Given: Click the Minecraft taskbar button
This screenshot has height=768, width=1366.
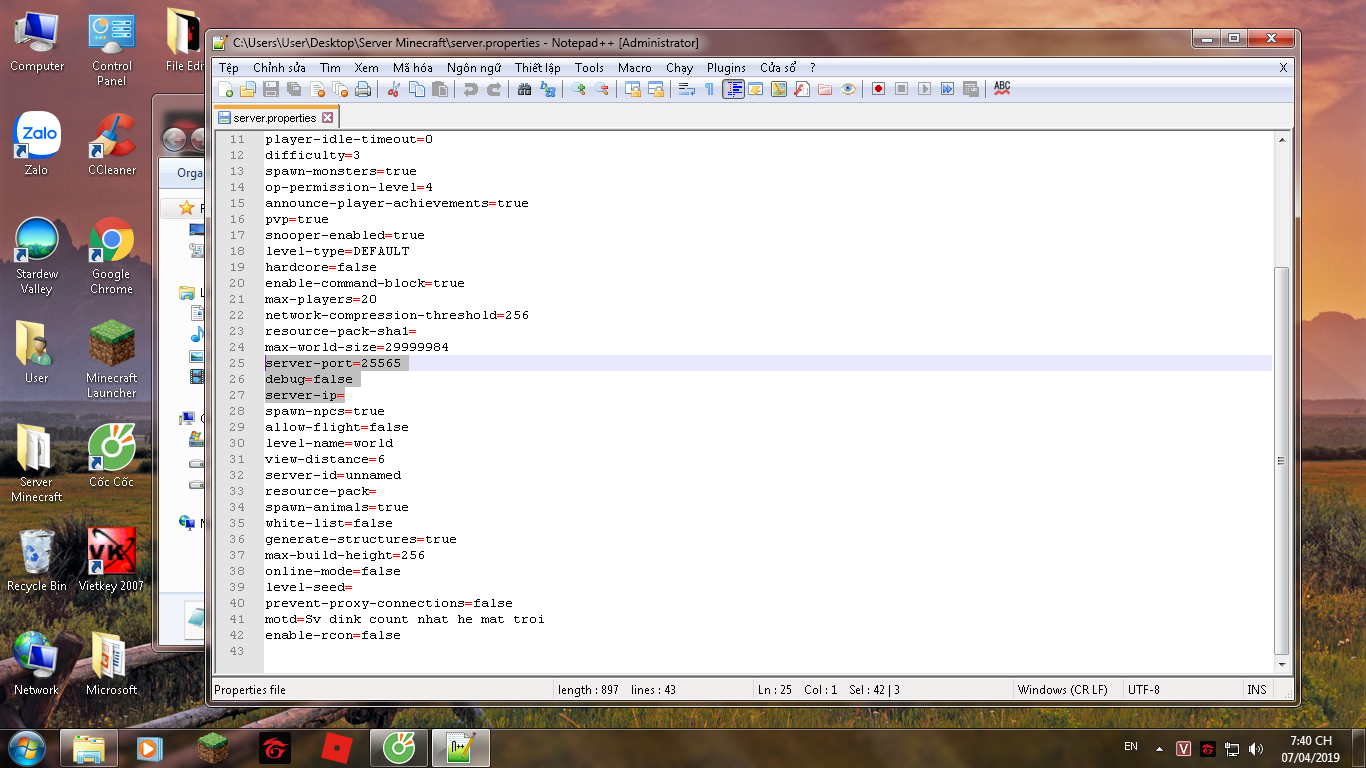Looking at the screenshot, I should click(x=212, y=748).
